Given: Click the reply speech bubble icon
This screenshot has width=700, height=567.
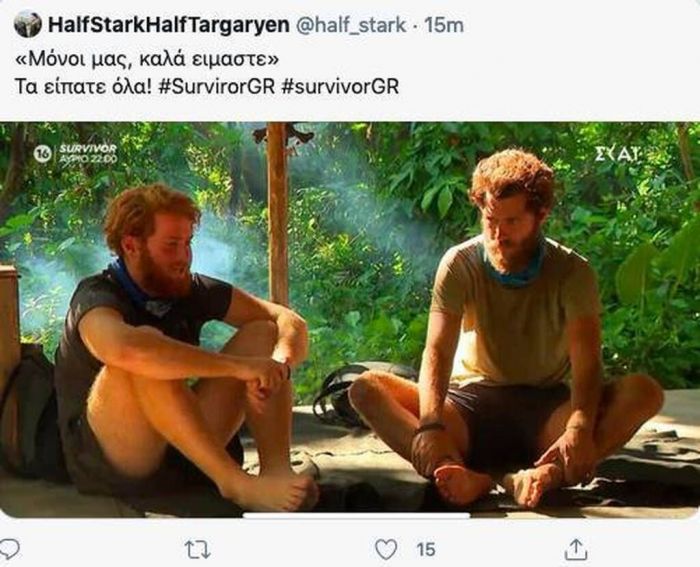Looking at the screenshot, I should [x=9, y=549].
